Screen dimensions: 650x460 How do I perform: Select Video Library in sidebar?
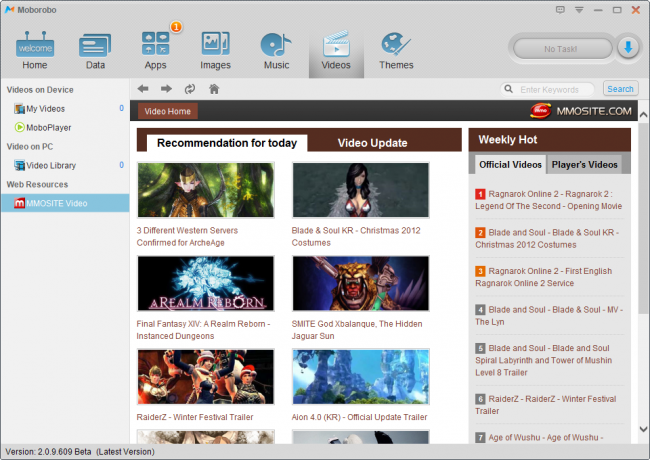pos(65,165)
